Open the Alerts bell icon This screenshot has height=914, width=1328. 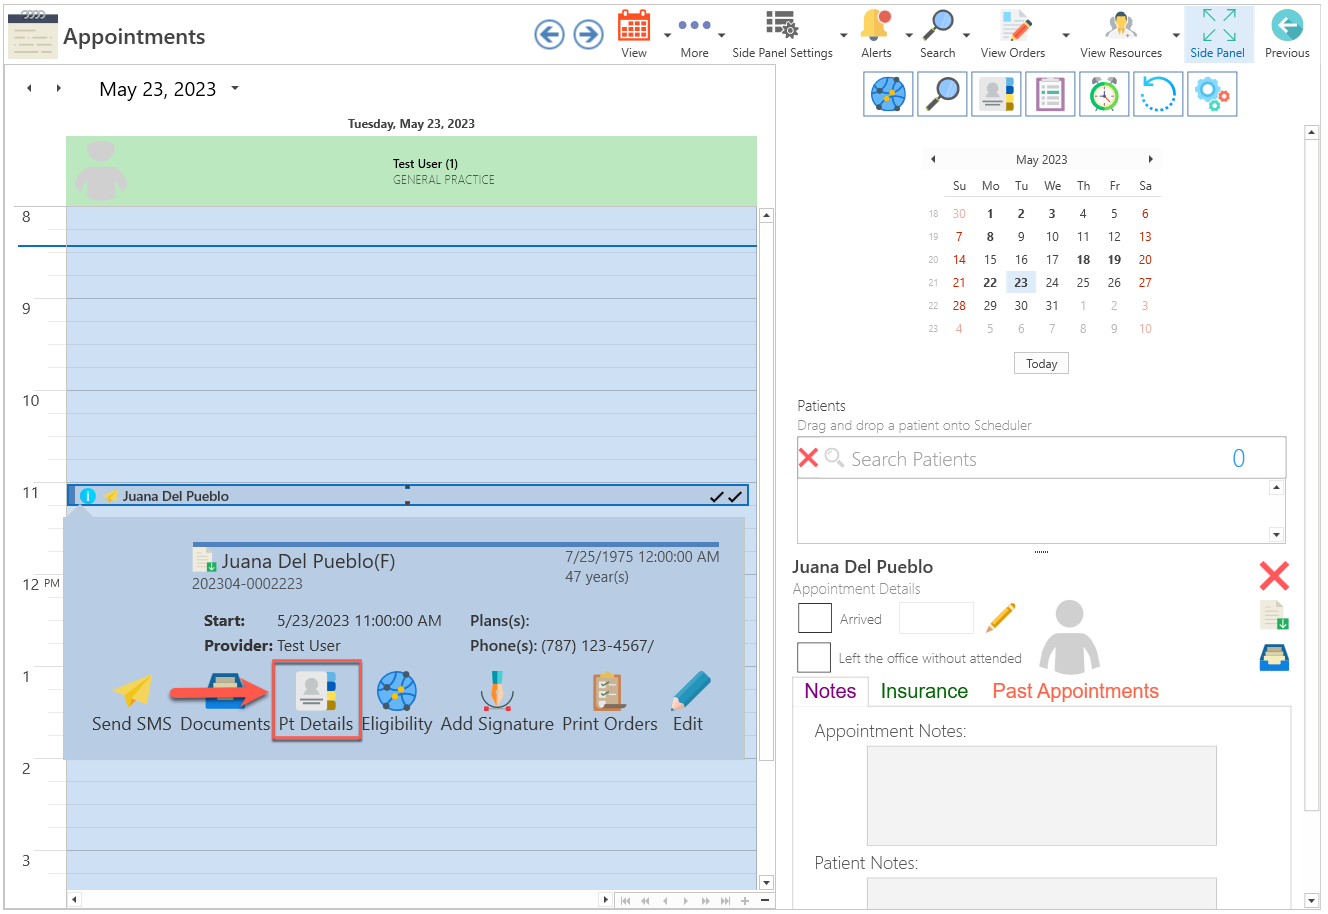pyautogui.click(x=876, y=26)
